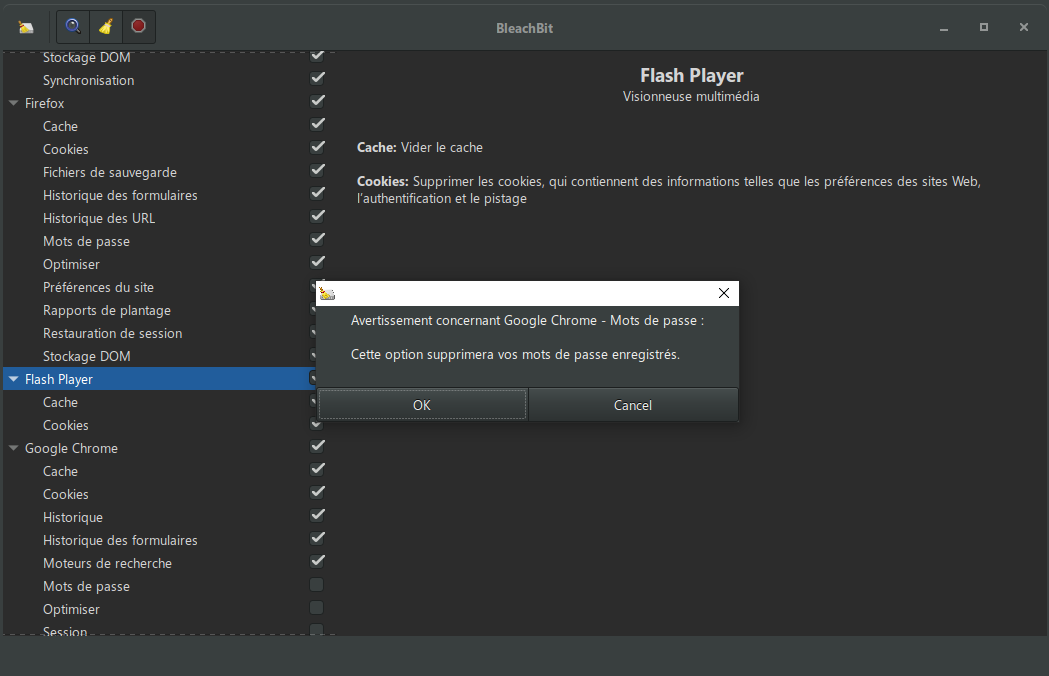Select Historique des formulaires under Firefox
This screenshot has width=1049, height=676.
coord(120,195)
